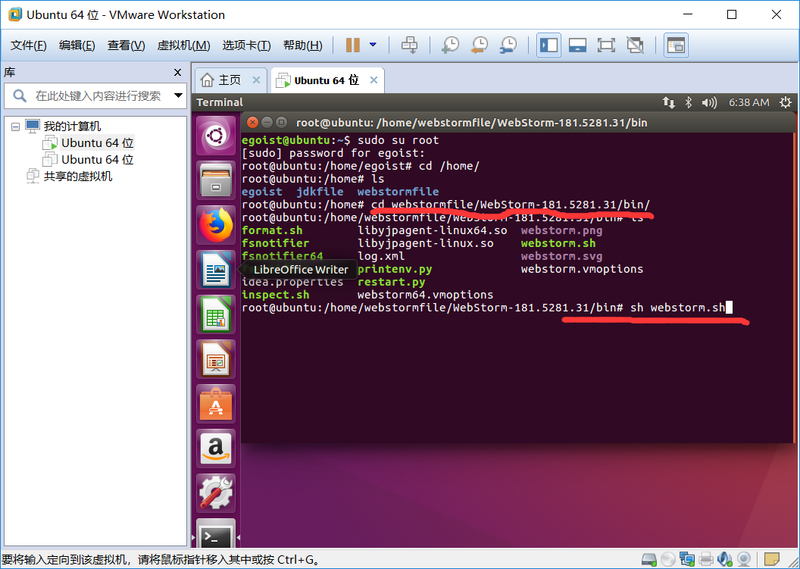This screenshot has width=800, height=569.
Task: Click the CD/DVD drive status icon
Action: 668,559
